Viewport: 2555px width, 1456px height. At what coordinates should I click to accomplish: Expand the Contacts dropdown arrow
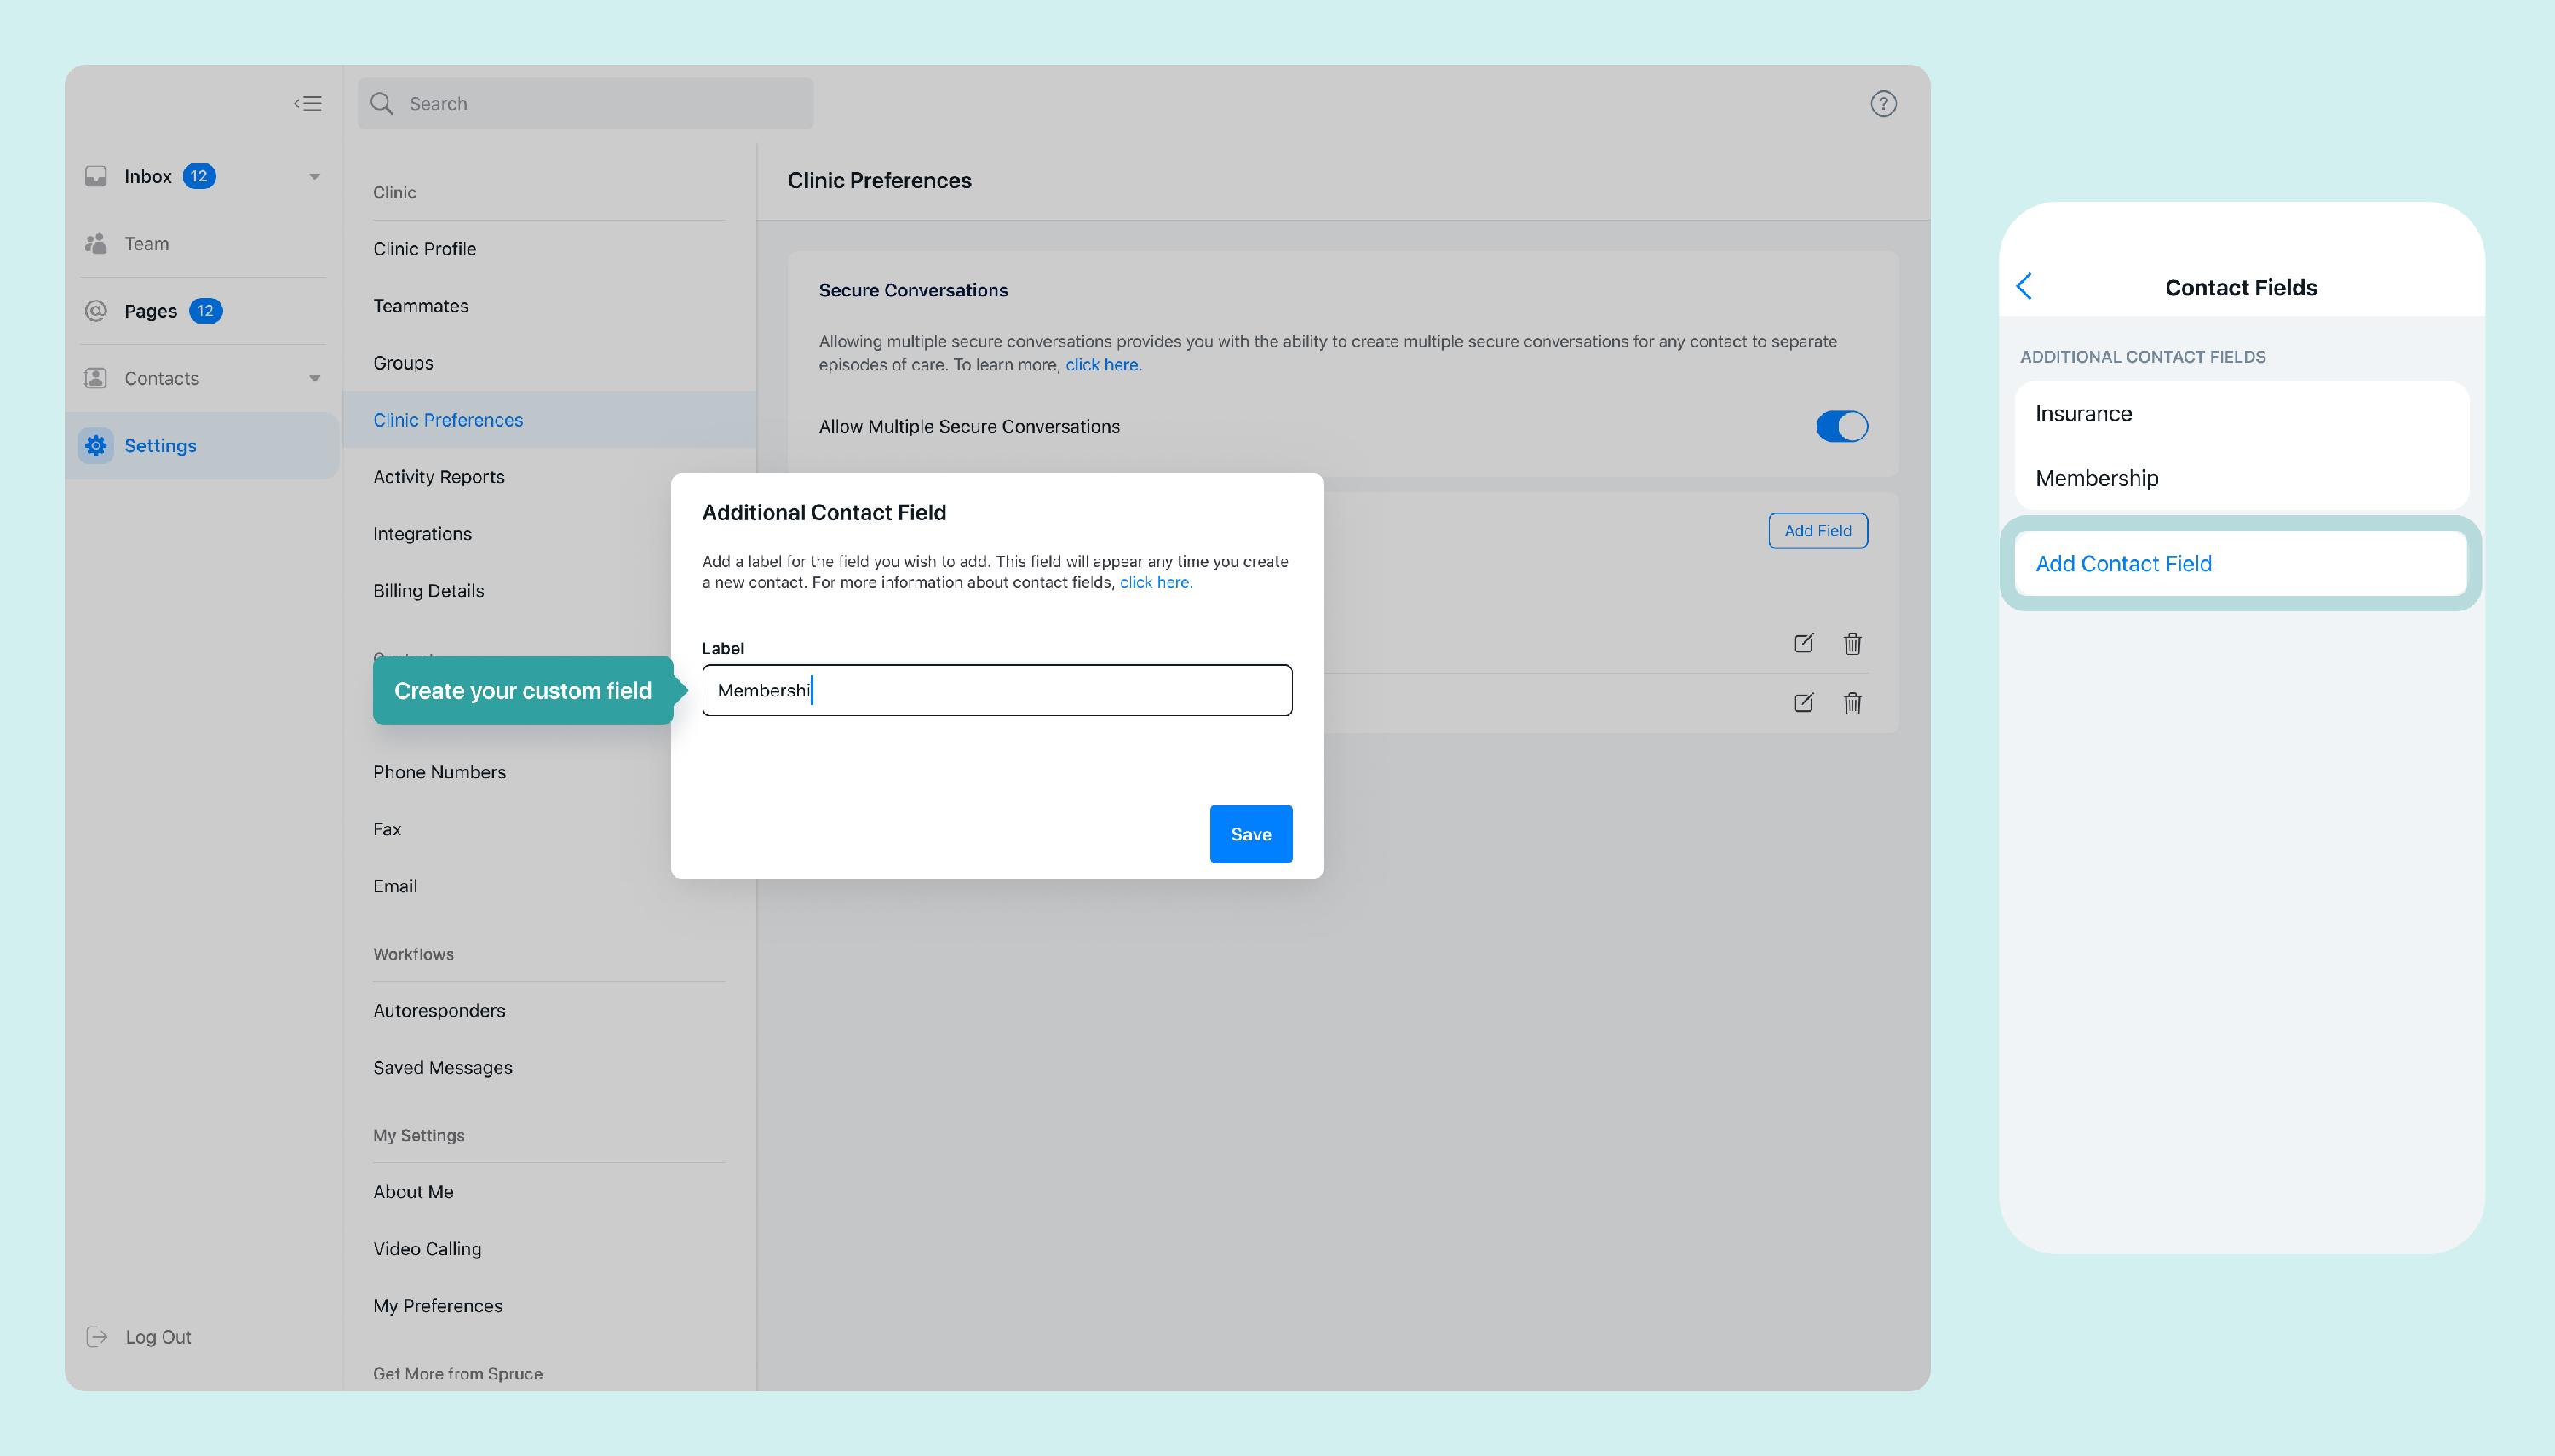314,379
